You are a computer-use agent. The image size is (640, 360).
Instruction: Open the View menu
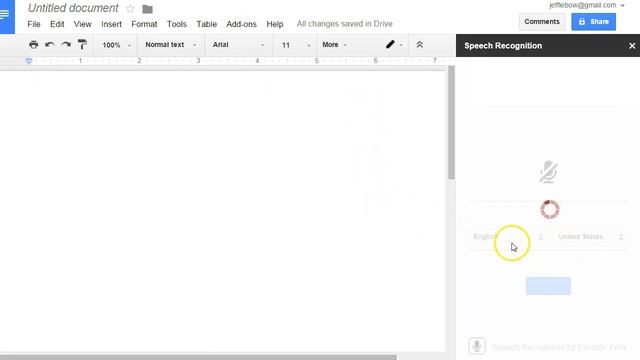[x=82, y=24]
